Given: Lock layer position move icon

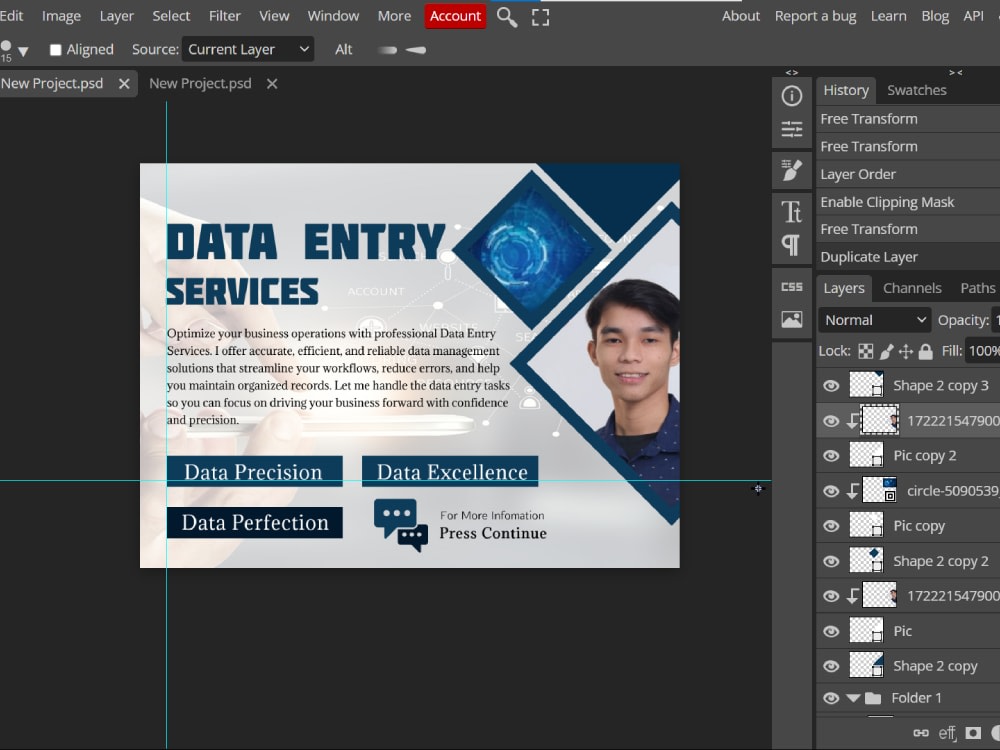Looking at the screenshot, I should tap(906, 351).
